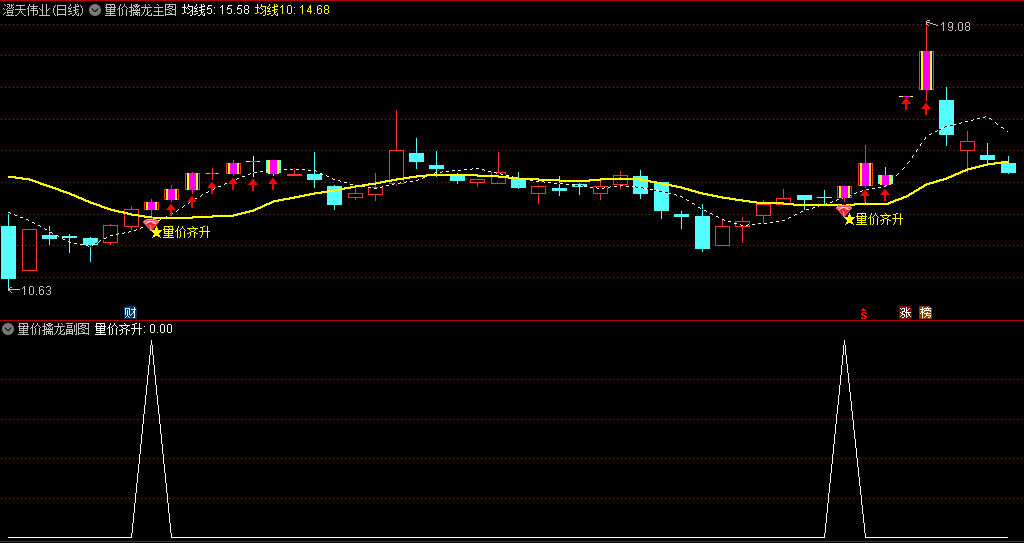Click the candle with the 19.08 high
The width and height of the screenshot is (1024, 543).
point(926,70)
